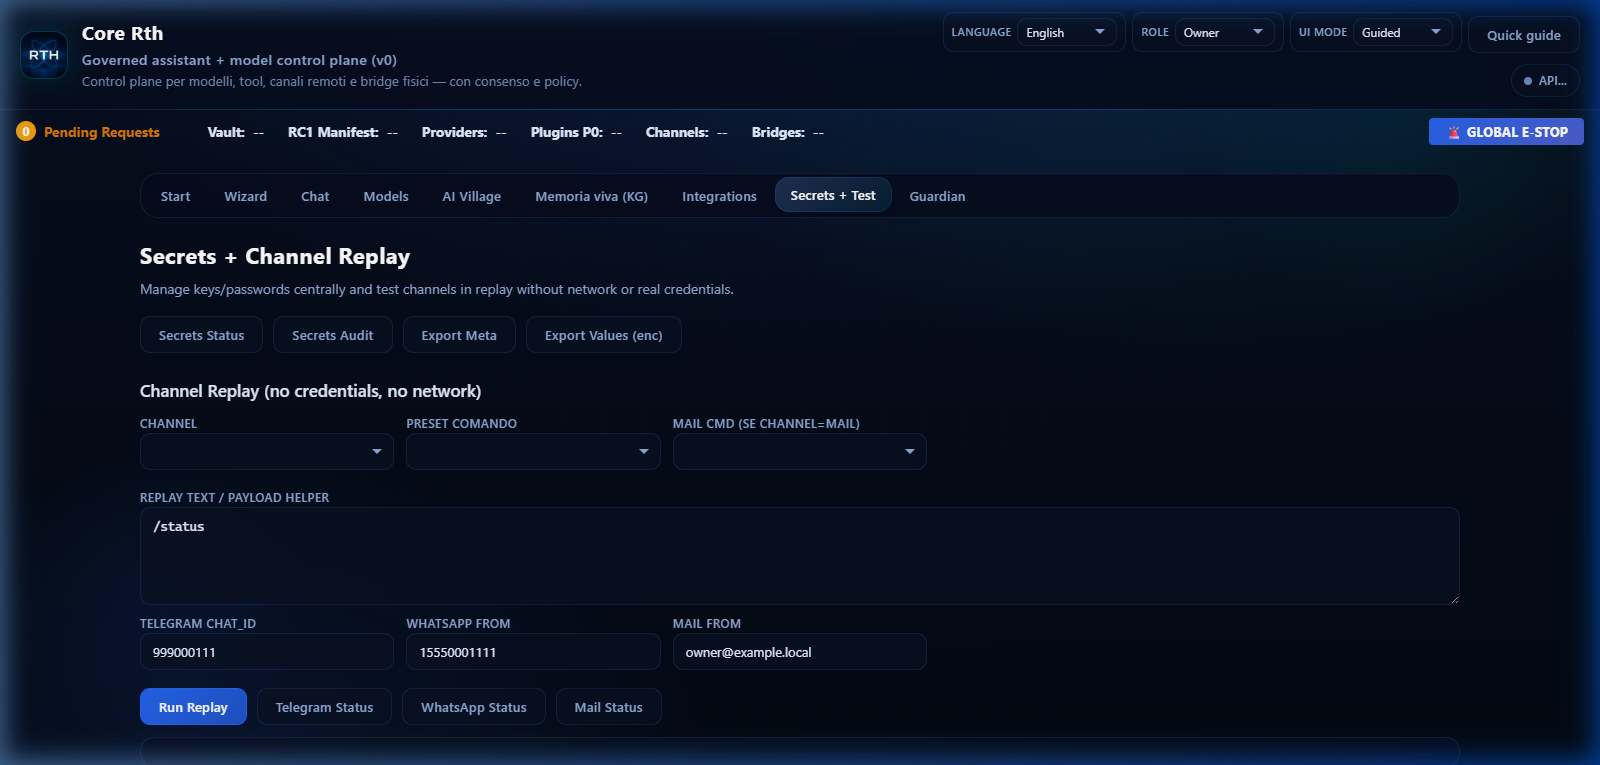Expand the Mail Cmd dropdown
This screenshot has width=1600, height=765.
click(800, 452)
